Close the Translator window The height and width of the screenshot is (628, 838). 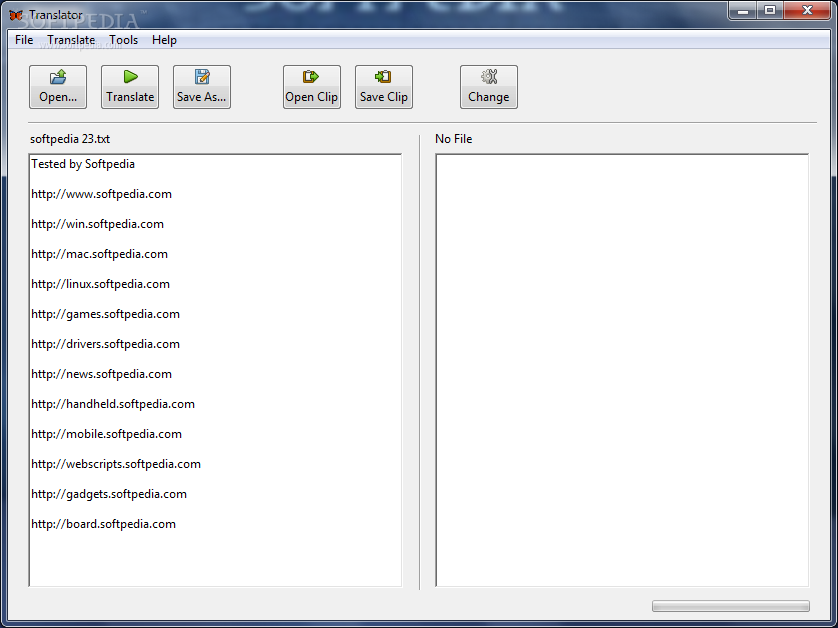click(x=808, y=10)
